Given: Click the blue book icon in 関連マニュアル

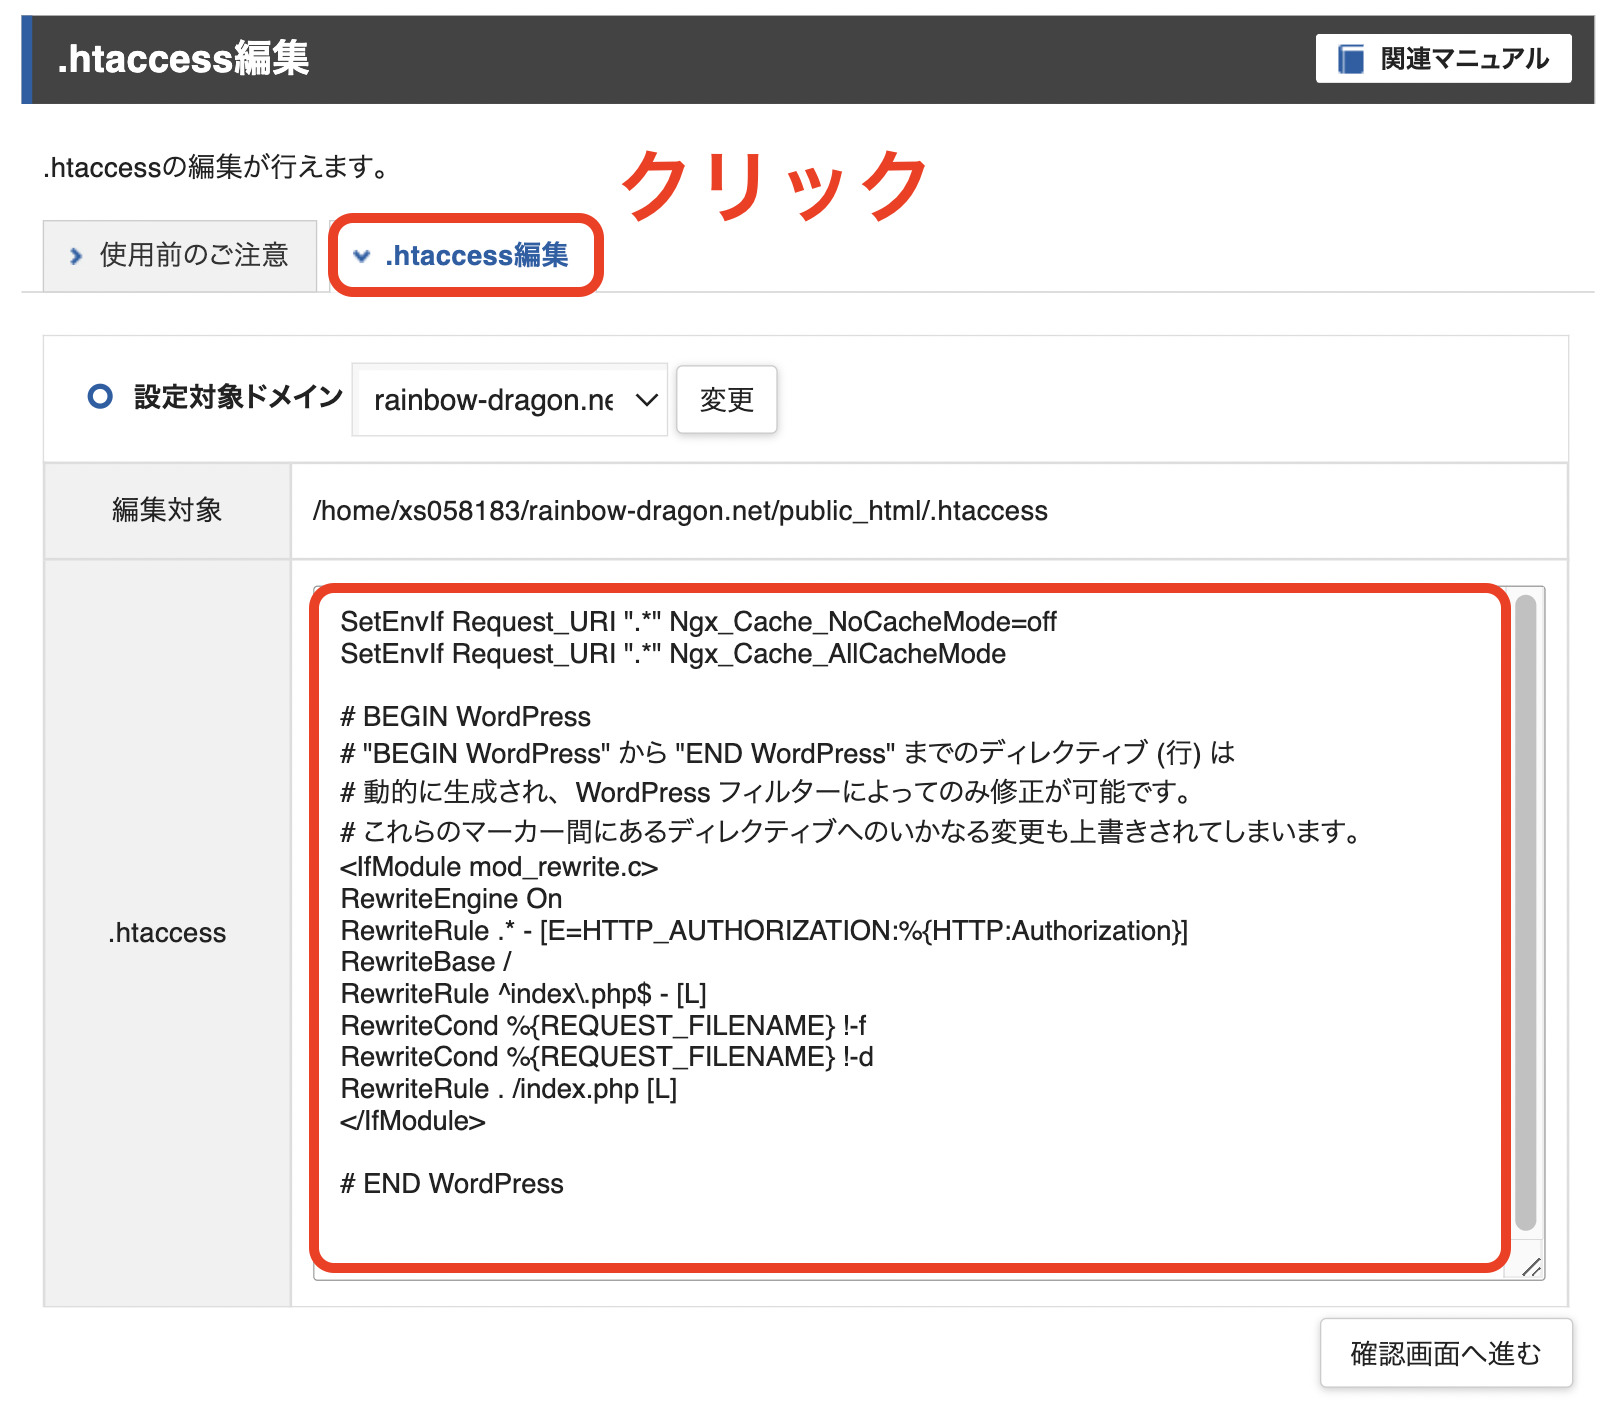Looking at the screenshot, I should tap(1351, 59).
